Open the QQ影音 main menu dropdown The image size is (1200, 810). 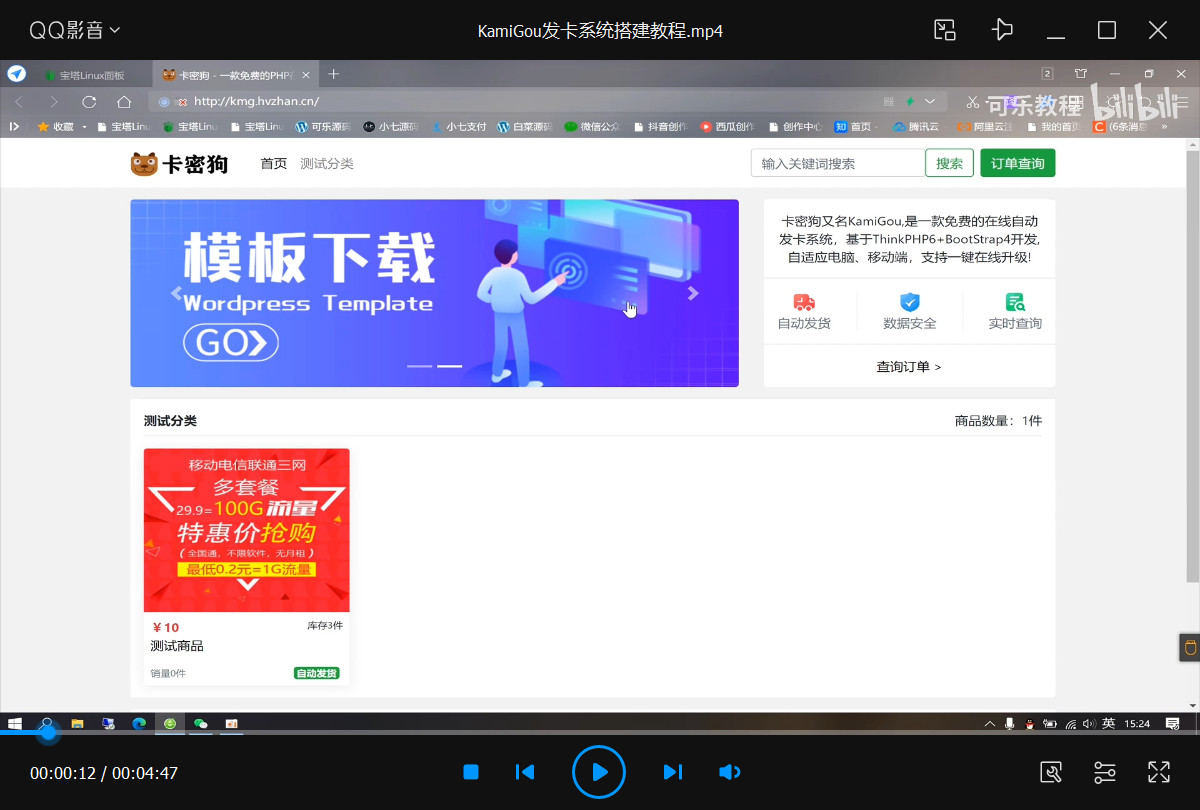[x=75, y=30]
